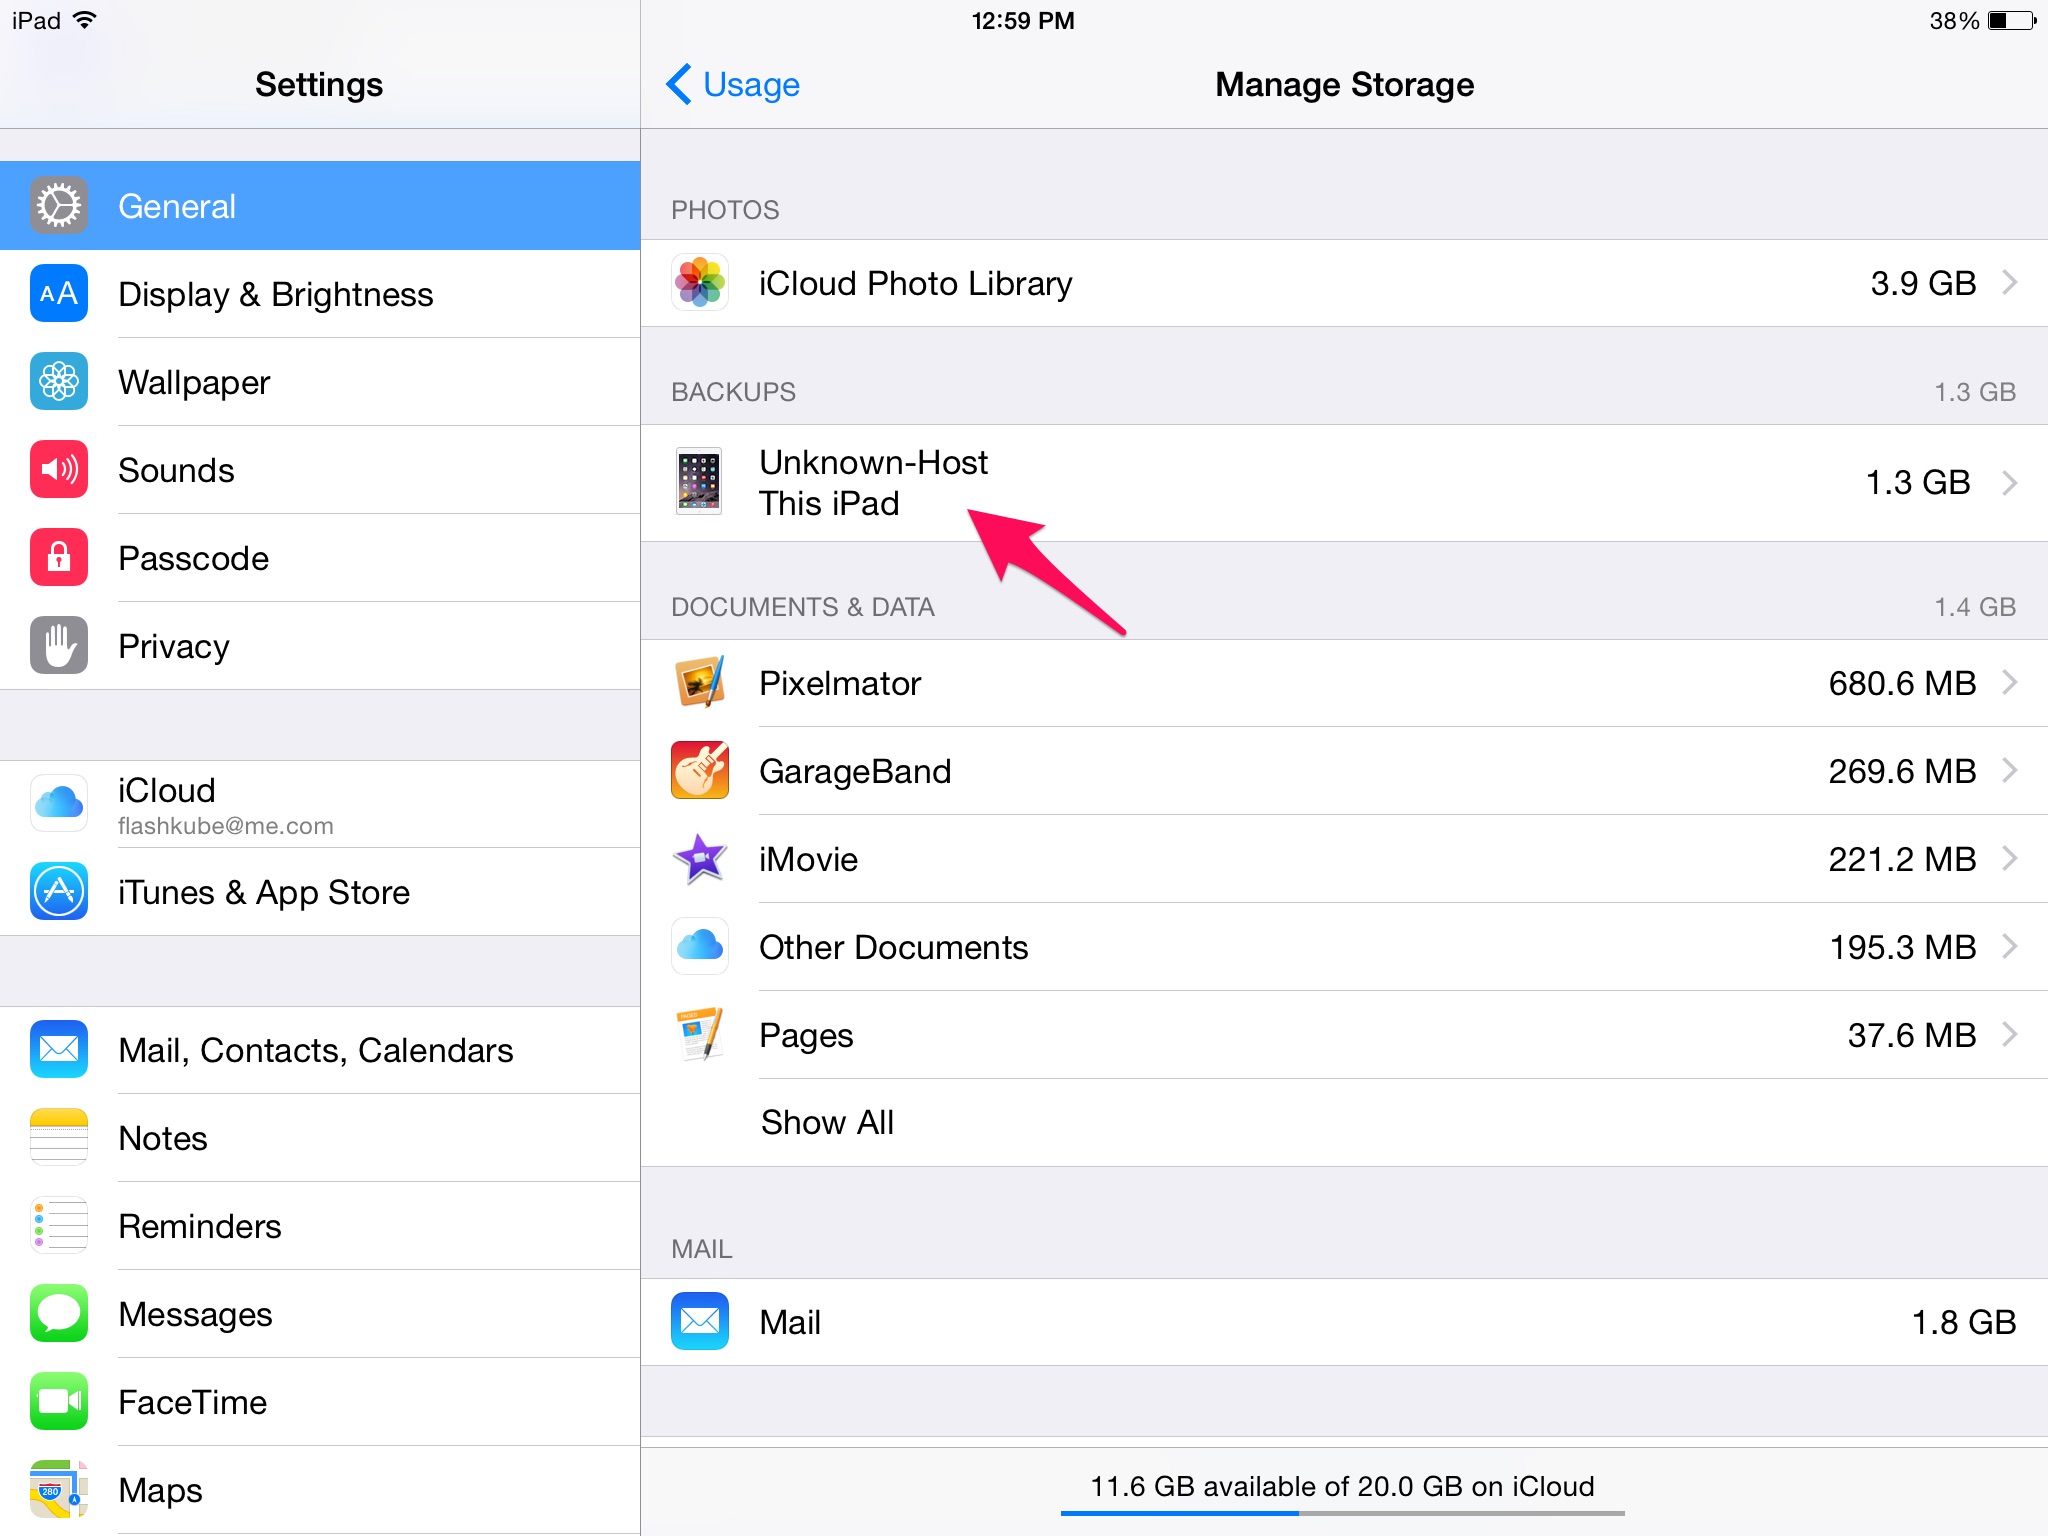Tap Show All documents
Viewport: 2048px width, 1536px height.
(x=827, y=1122)
